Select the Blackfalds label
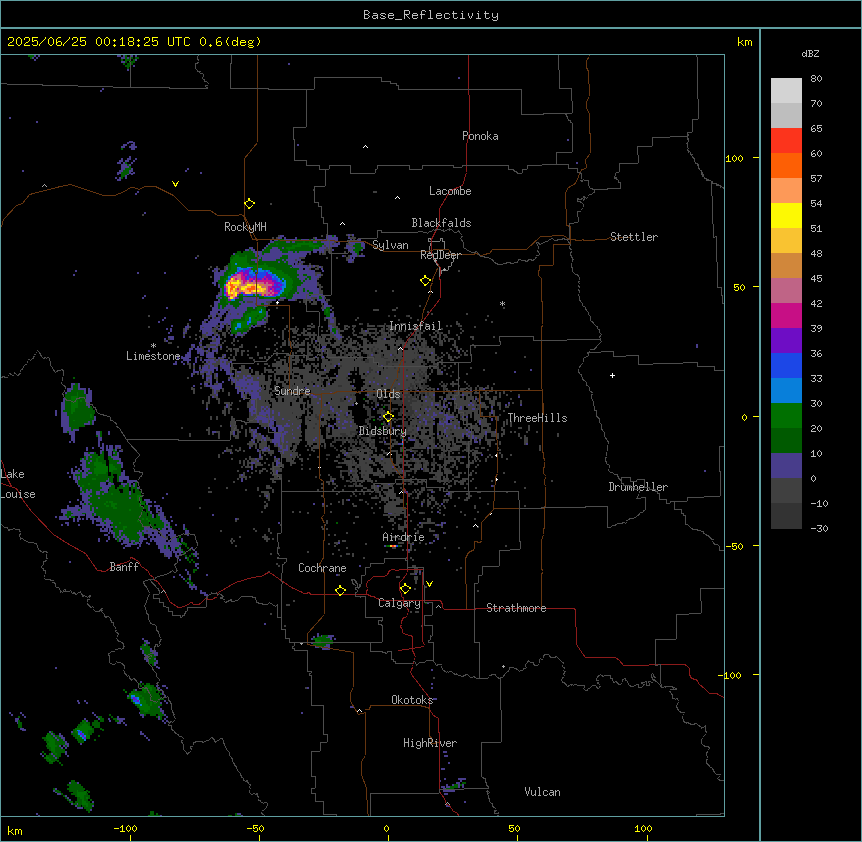Screen dimensions: 862x842 click(441, 223)
